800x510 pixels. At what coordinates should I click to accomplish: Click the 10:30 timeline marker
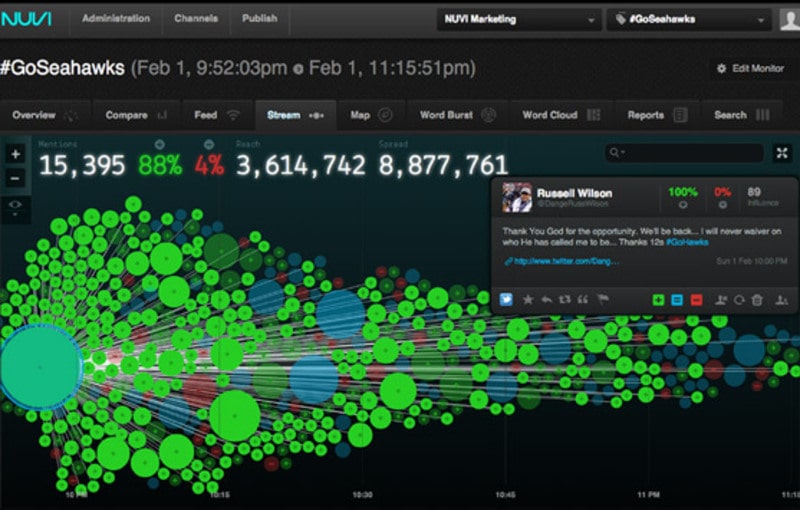coord(362,495)
